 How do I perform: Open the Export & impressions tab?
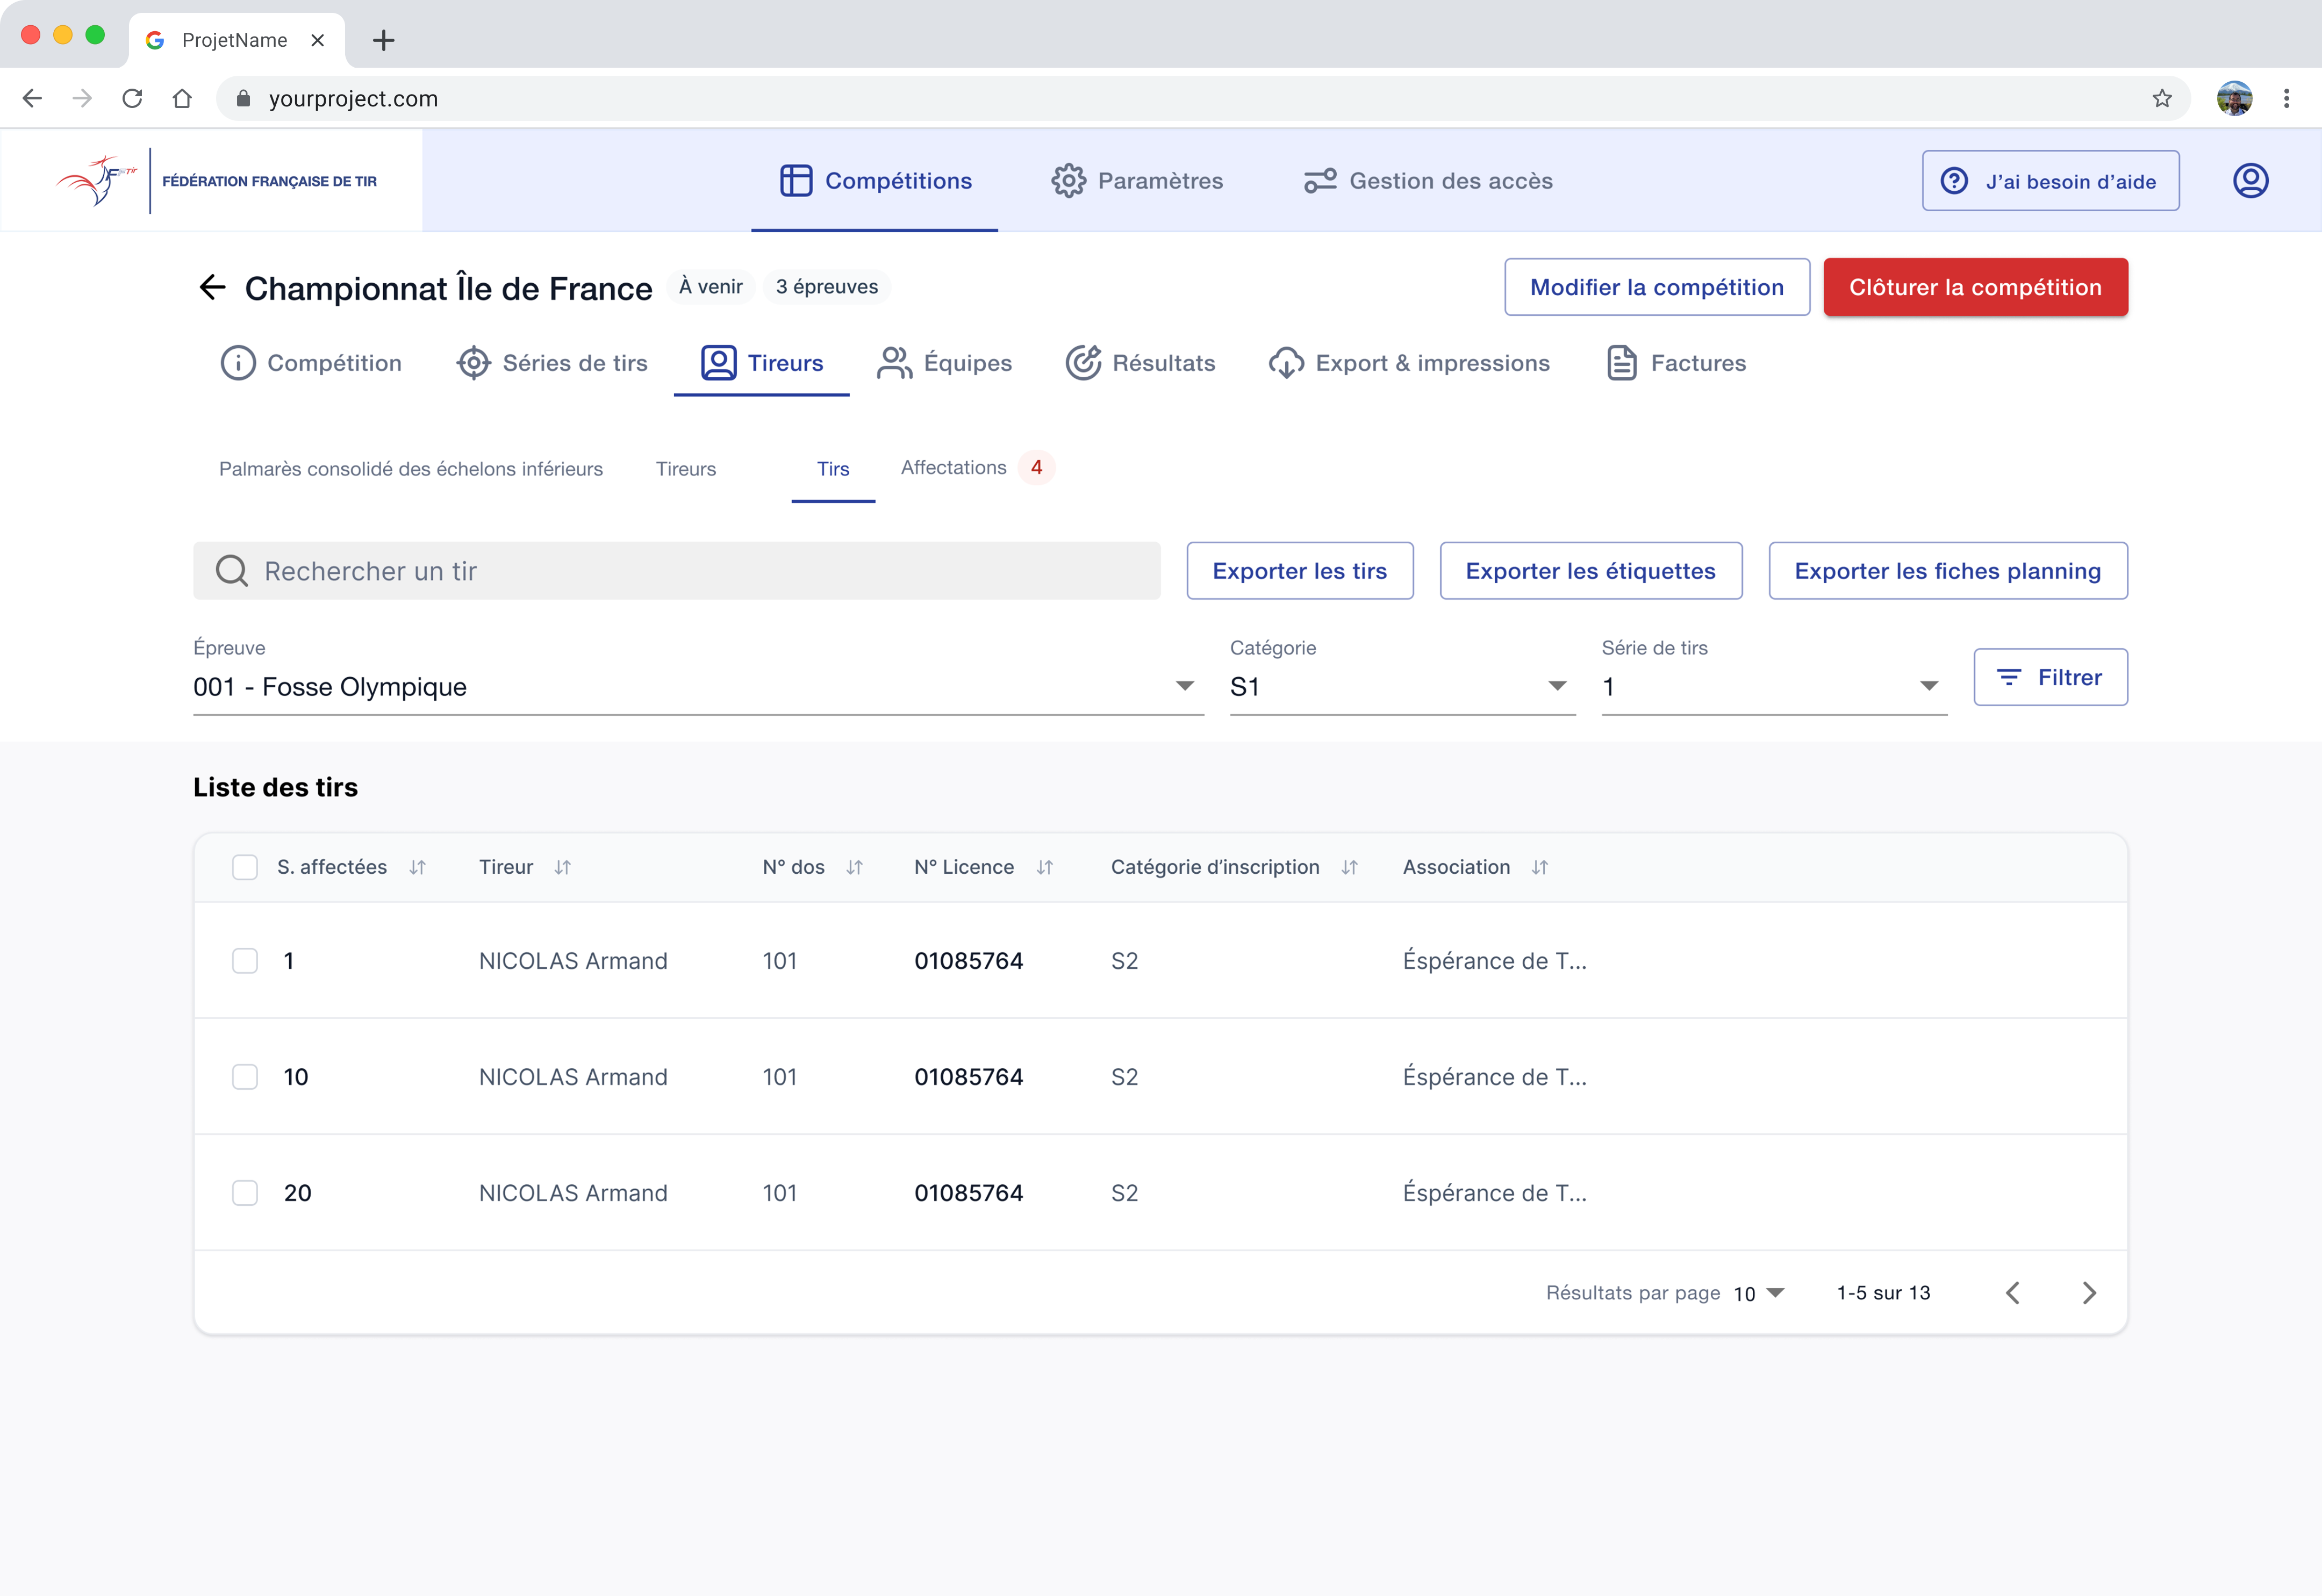(1409, 363)
